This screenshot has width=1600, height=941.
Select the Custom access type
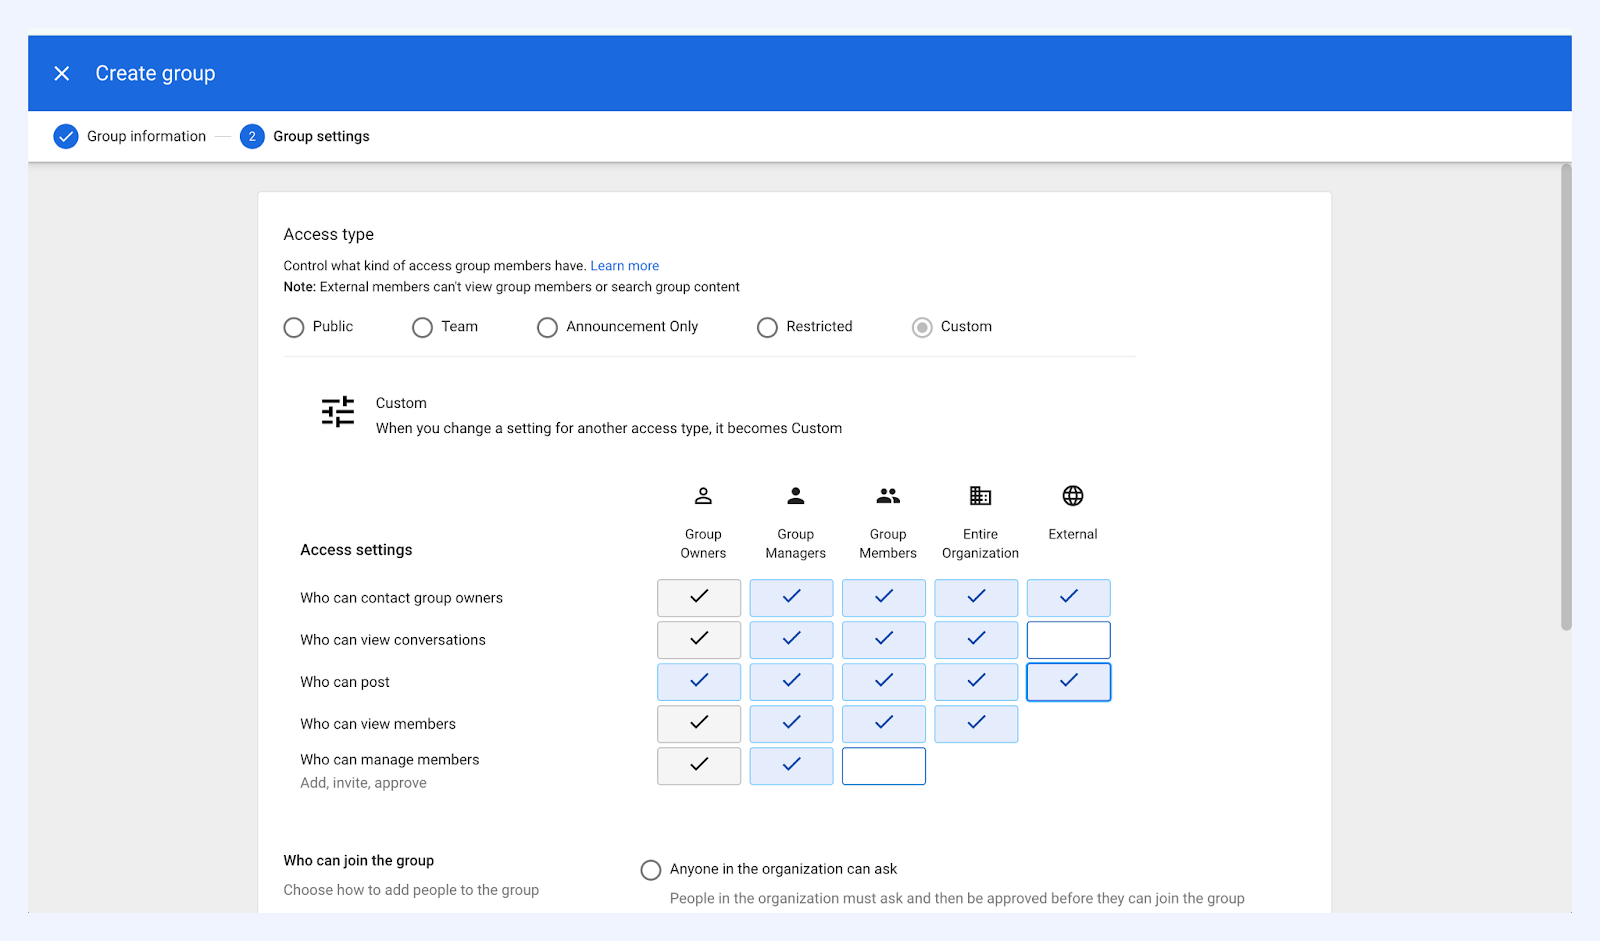pos(922,327)
